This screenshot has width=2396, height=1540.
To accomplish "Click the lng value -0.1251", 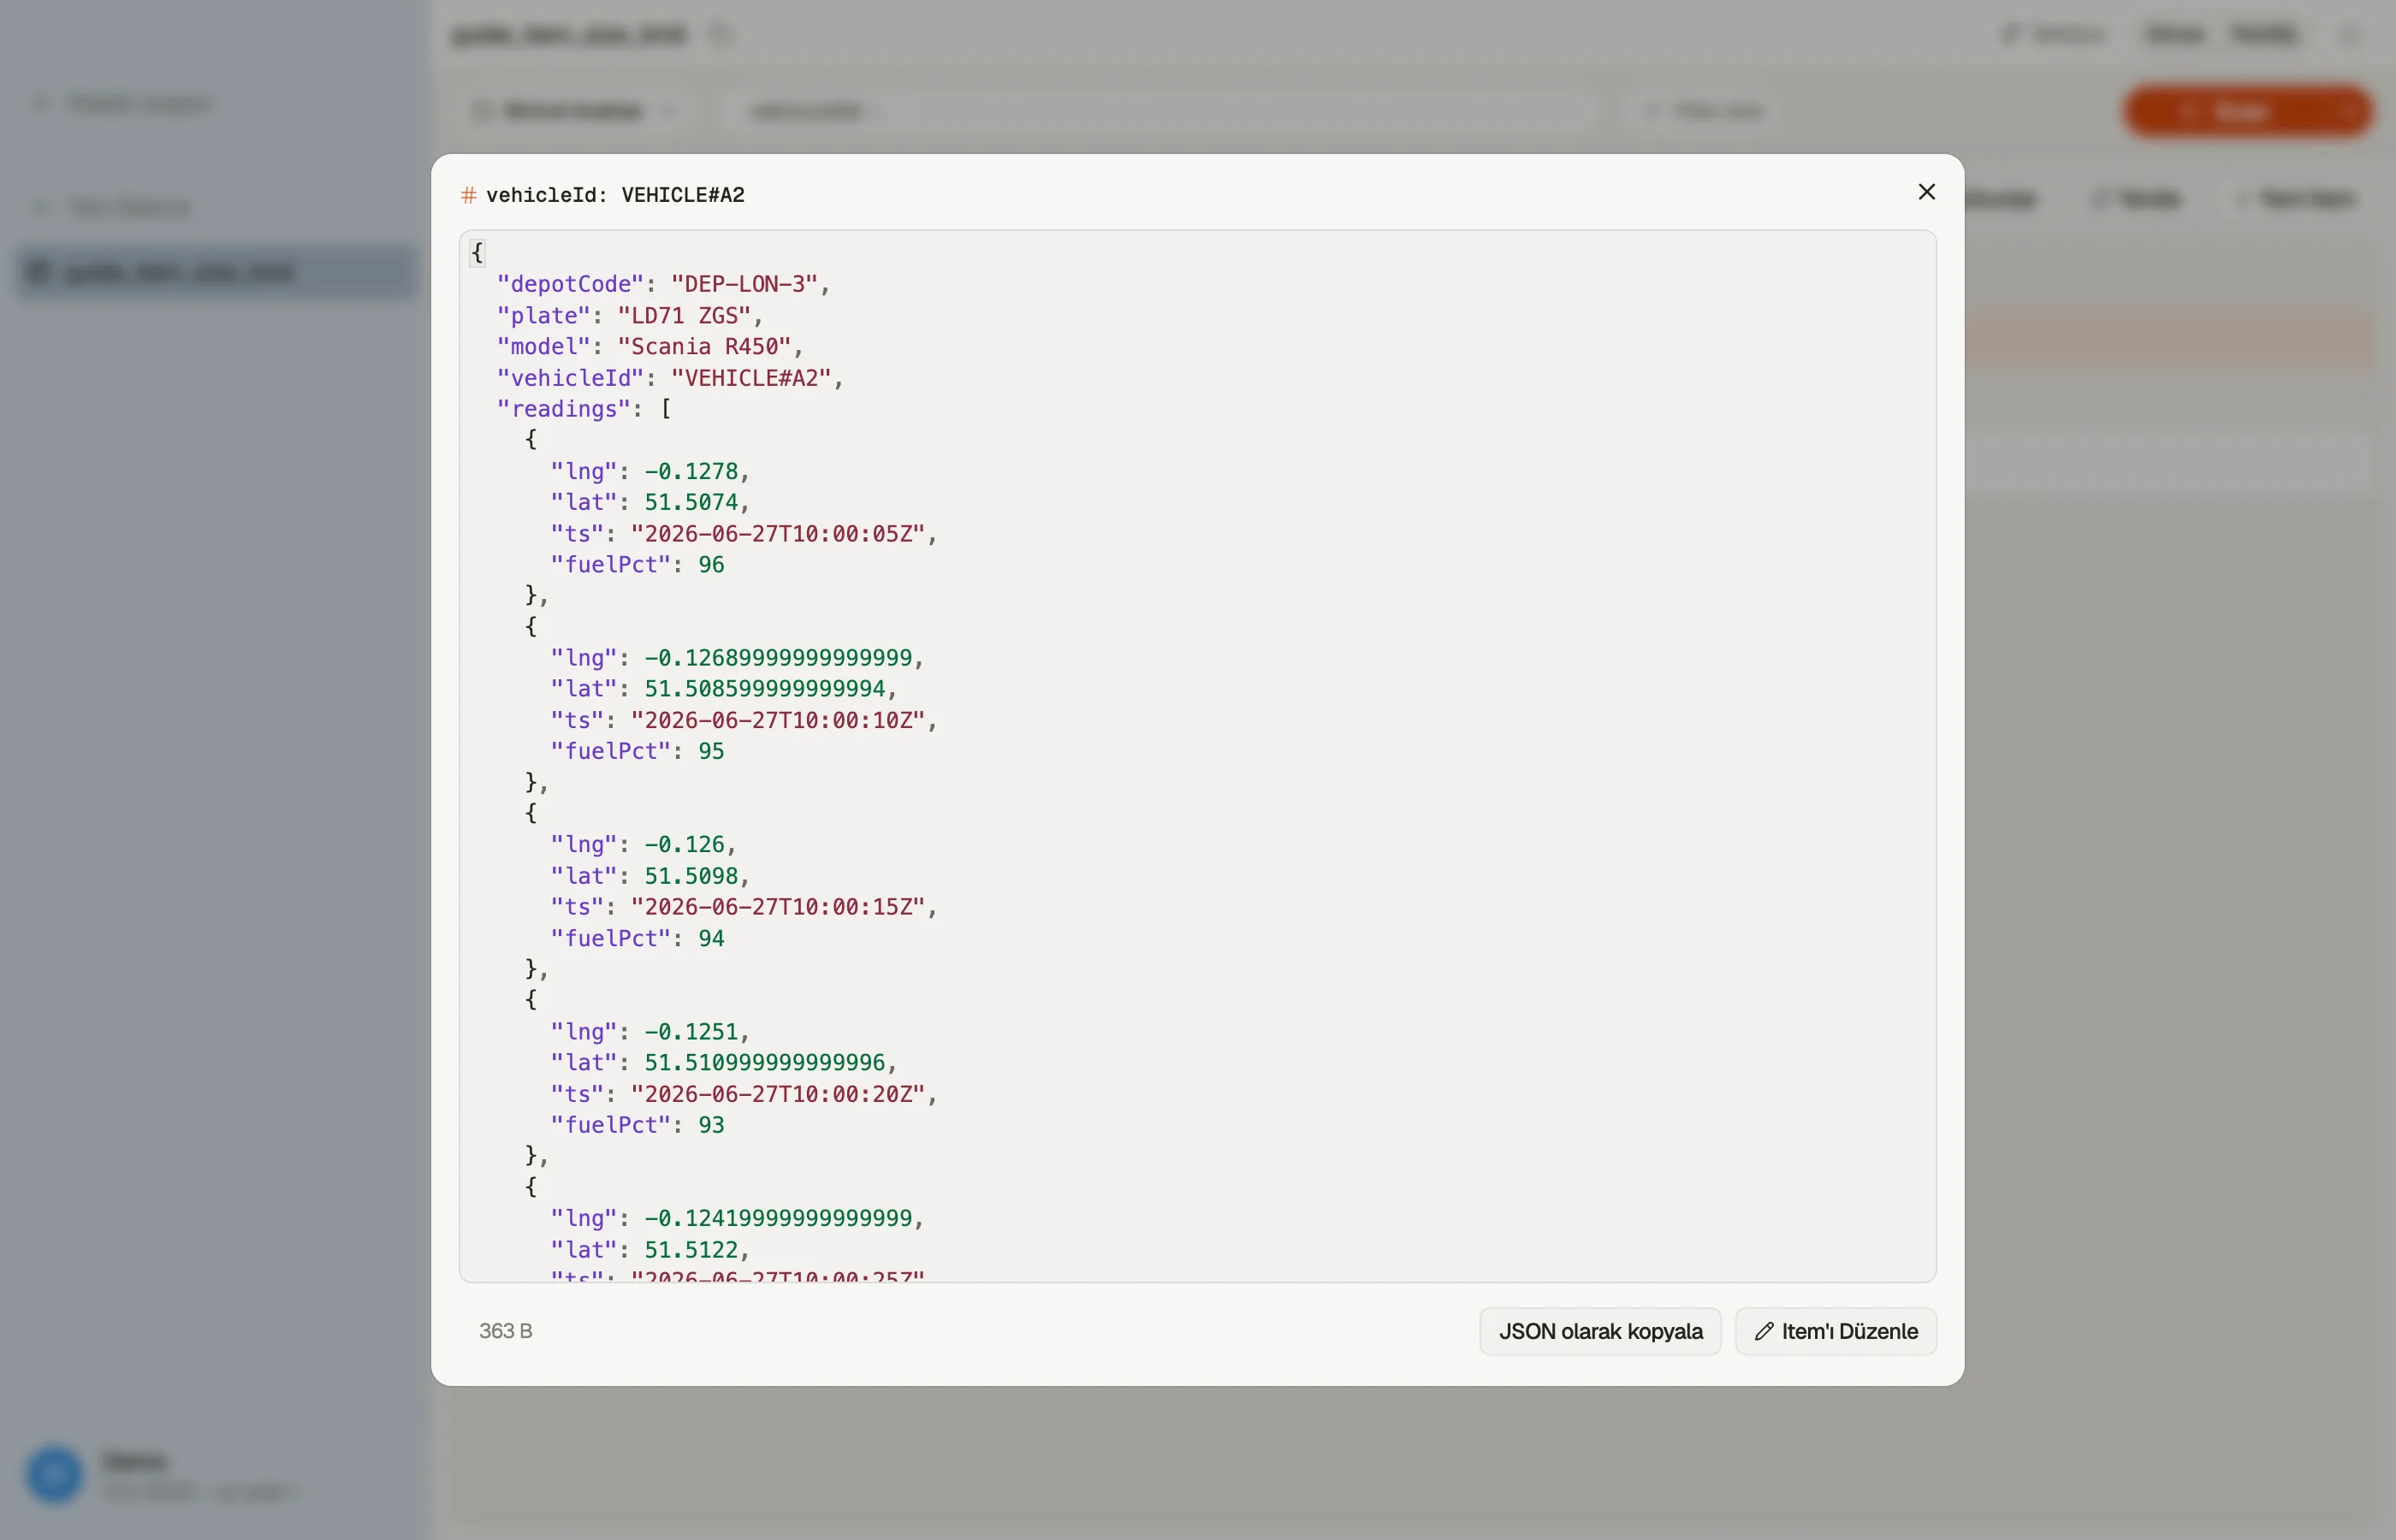I will (x=691, y=1031).
